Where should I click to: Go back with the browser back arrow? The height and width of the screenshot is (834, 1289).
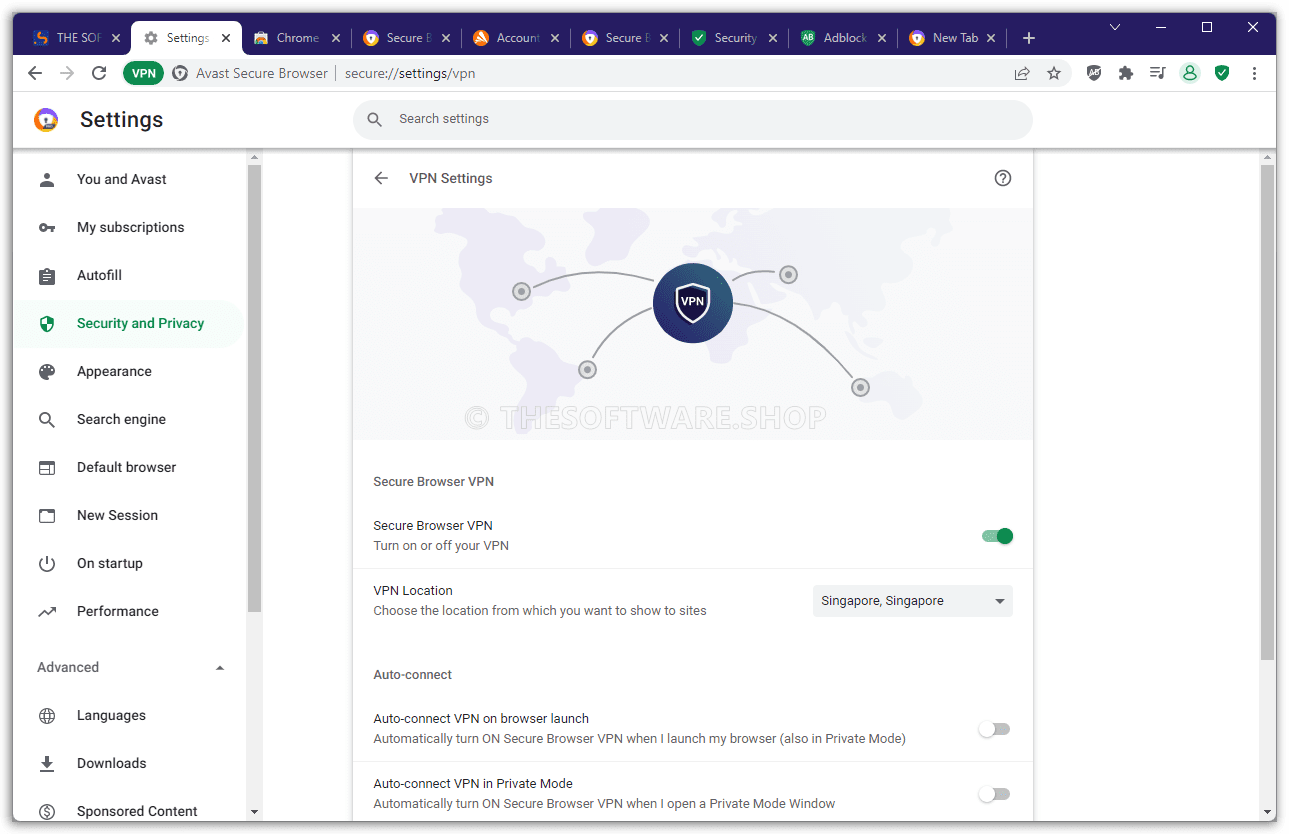pos(35,73)
